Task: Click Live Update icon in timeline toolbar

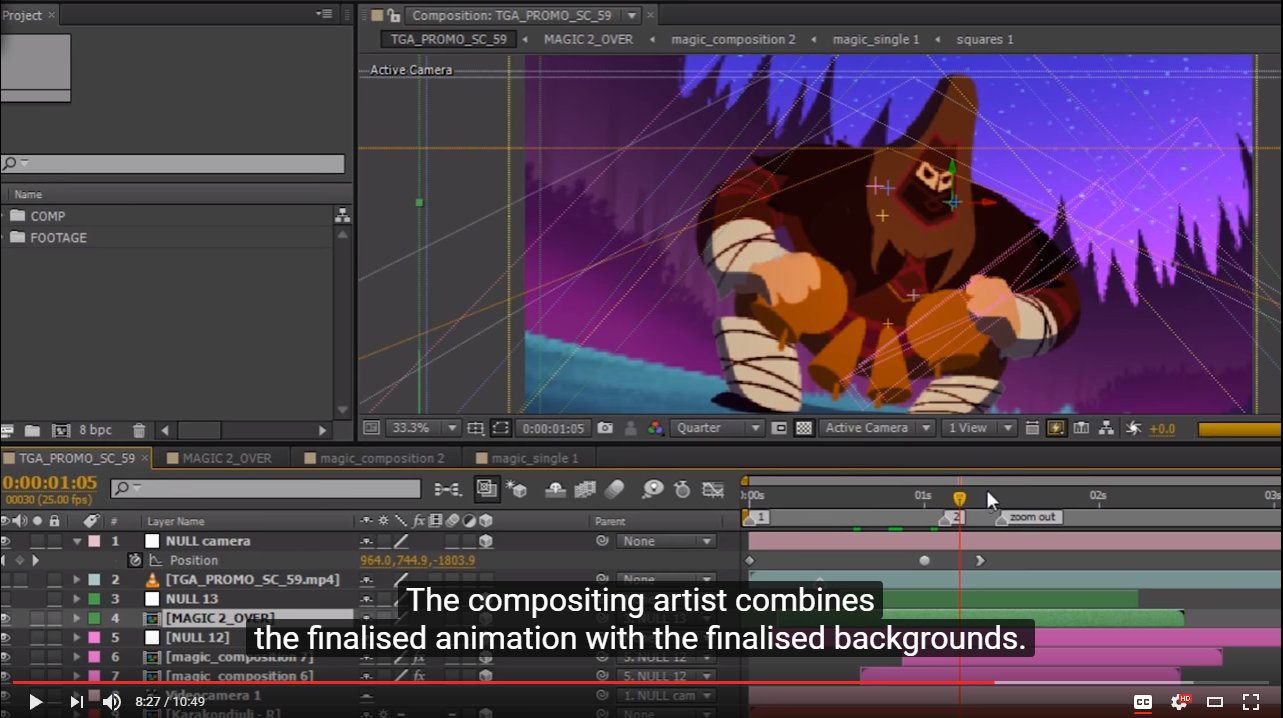Action: point(487,489)
